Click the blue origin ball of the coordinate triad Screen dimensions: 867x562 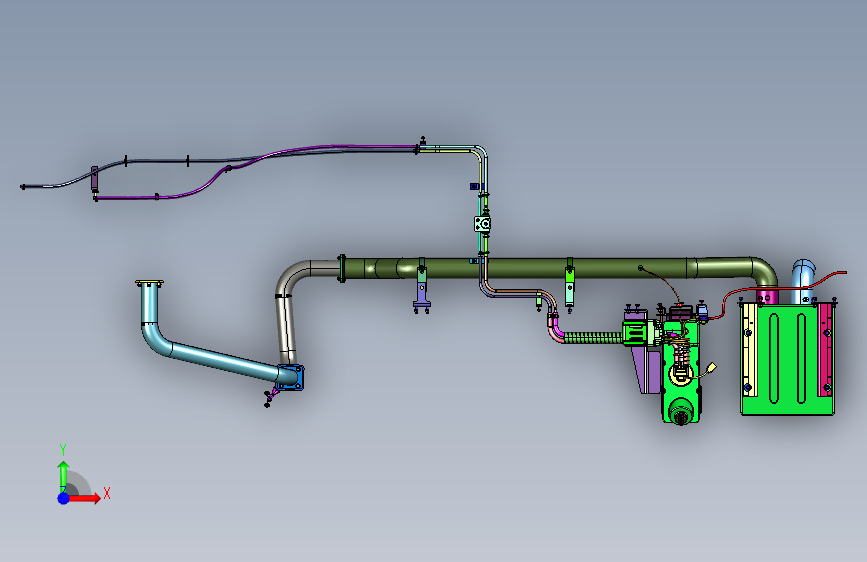[63, 498]
